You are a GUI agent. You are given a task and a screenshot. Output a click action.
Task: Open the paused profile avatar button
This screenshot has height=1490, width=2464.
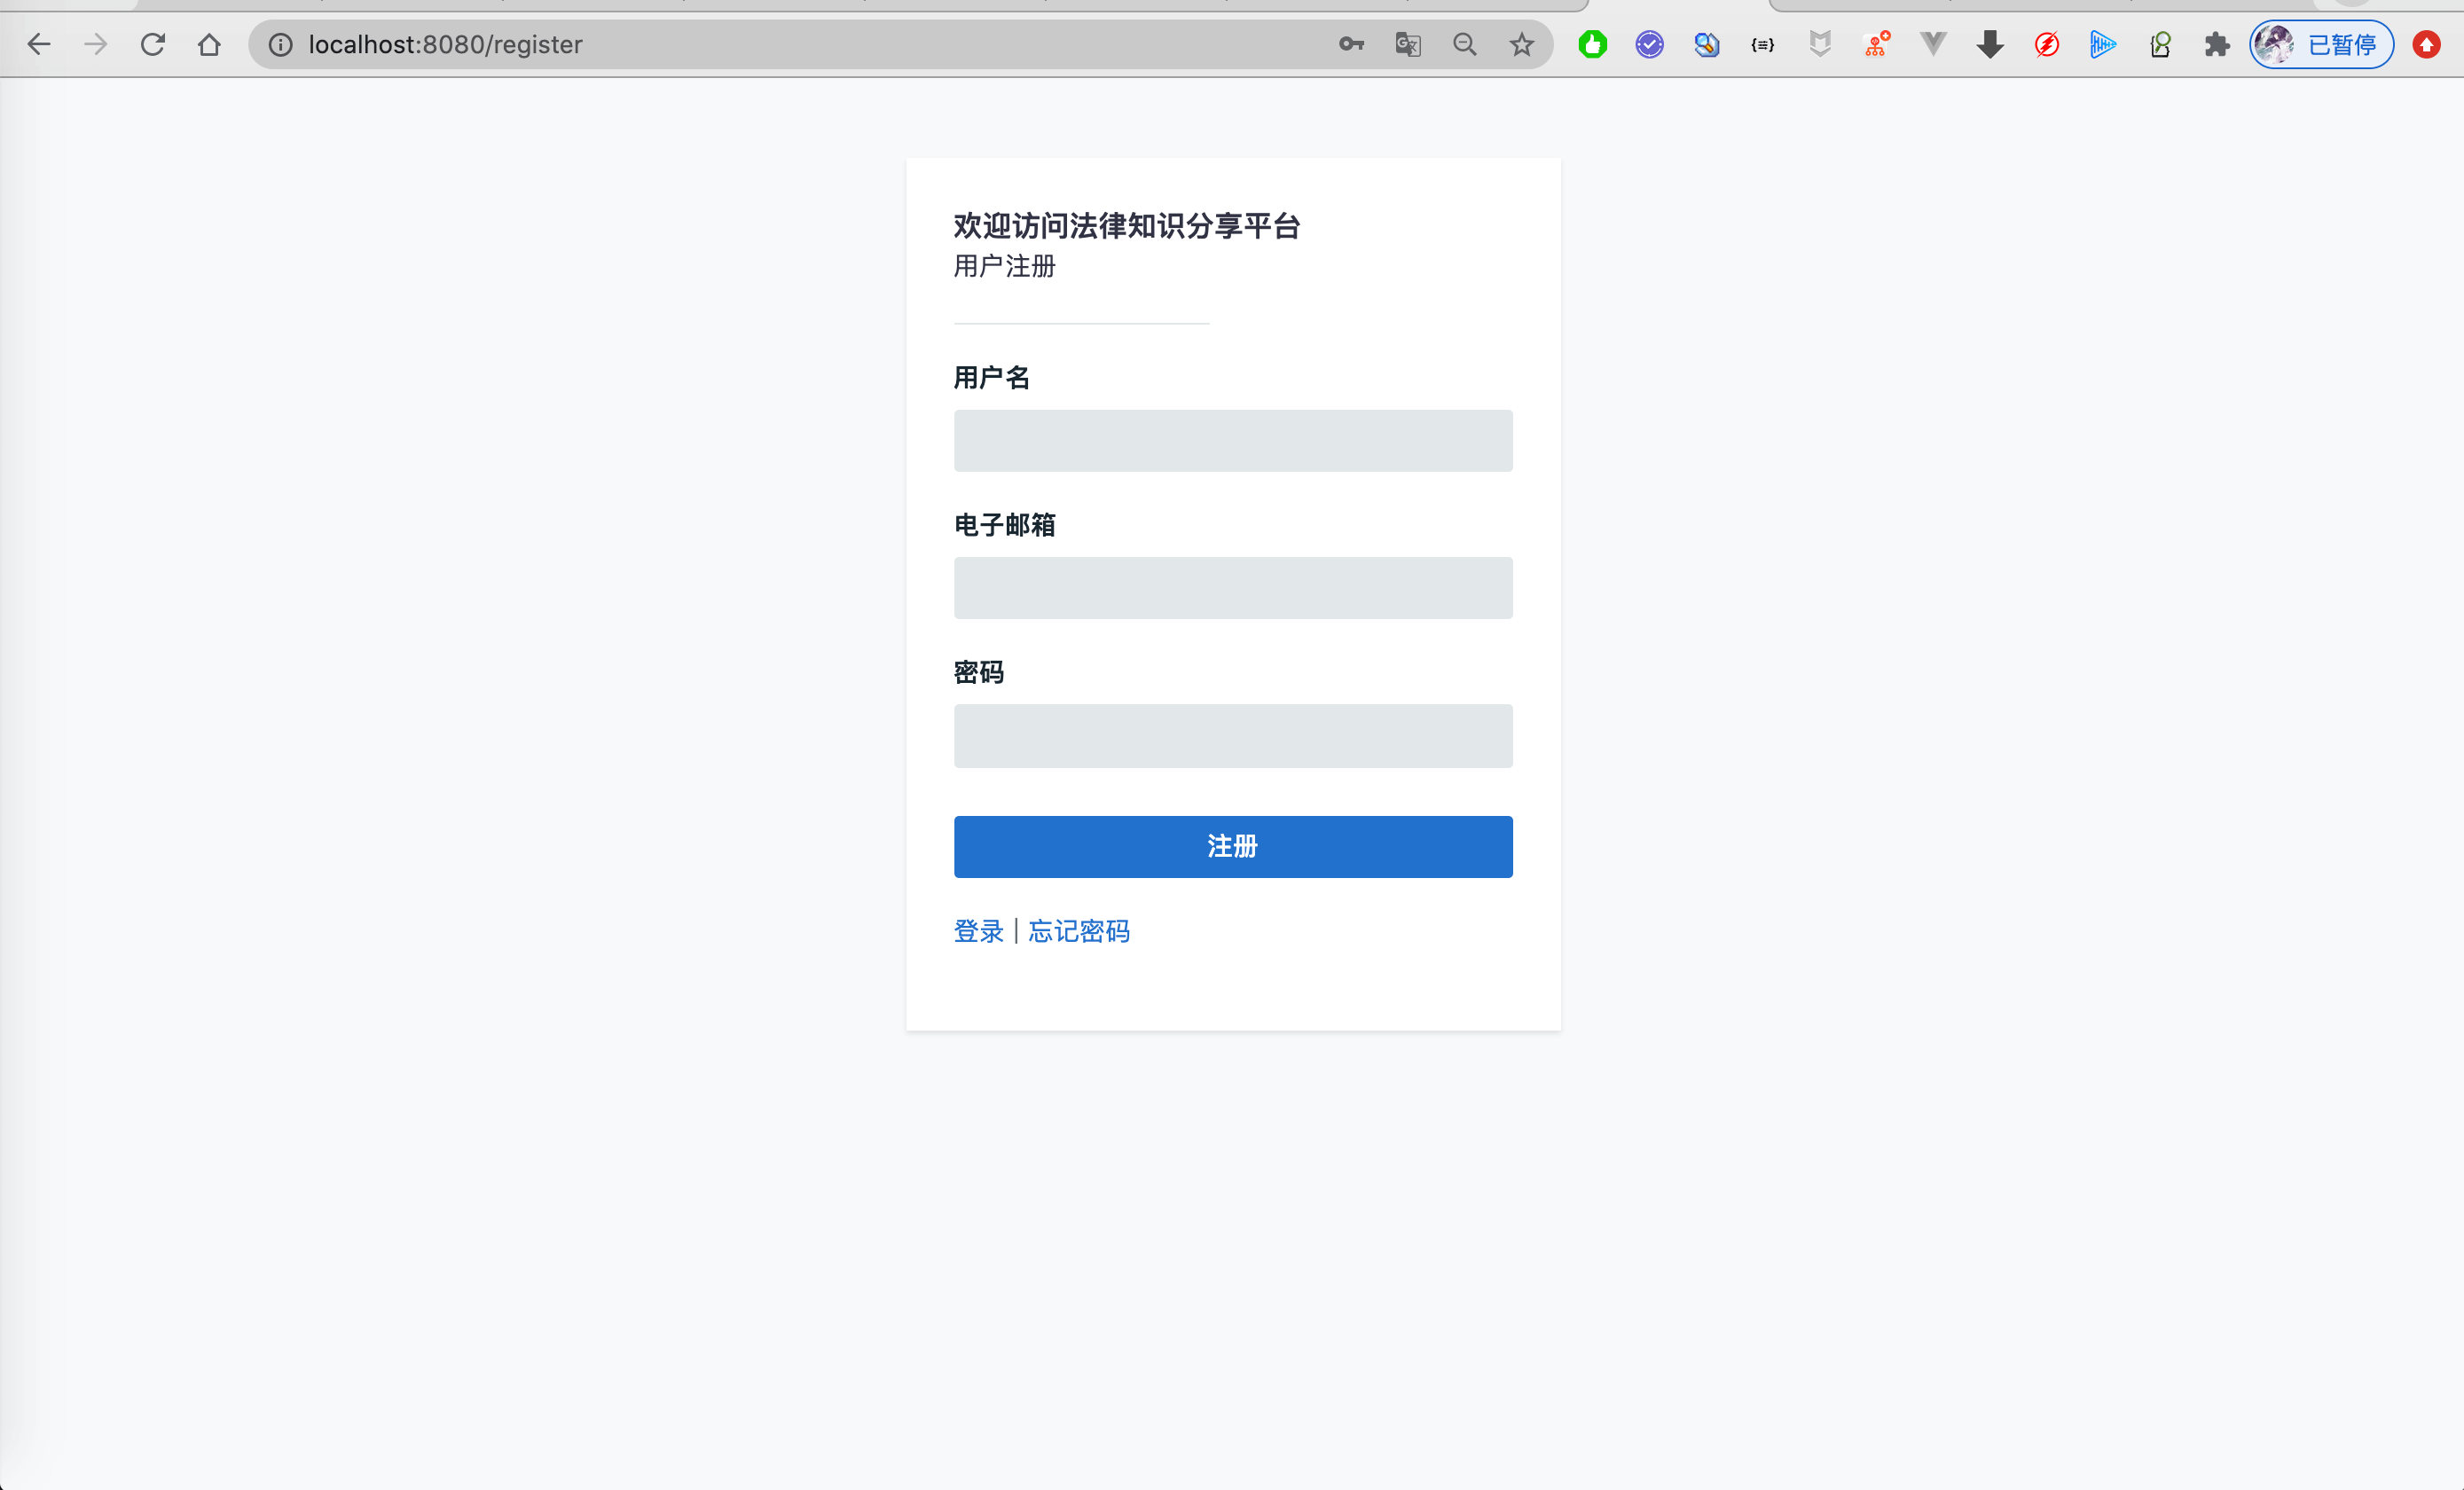(x=2321, y=44)
